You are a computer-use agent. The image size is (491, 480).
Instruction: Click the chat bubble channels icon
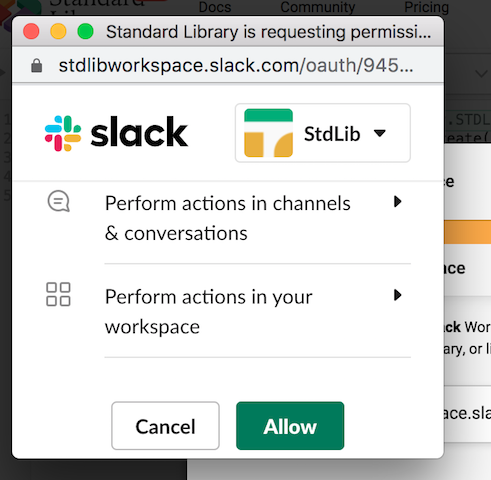click(59, 201)
